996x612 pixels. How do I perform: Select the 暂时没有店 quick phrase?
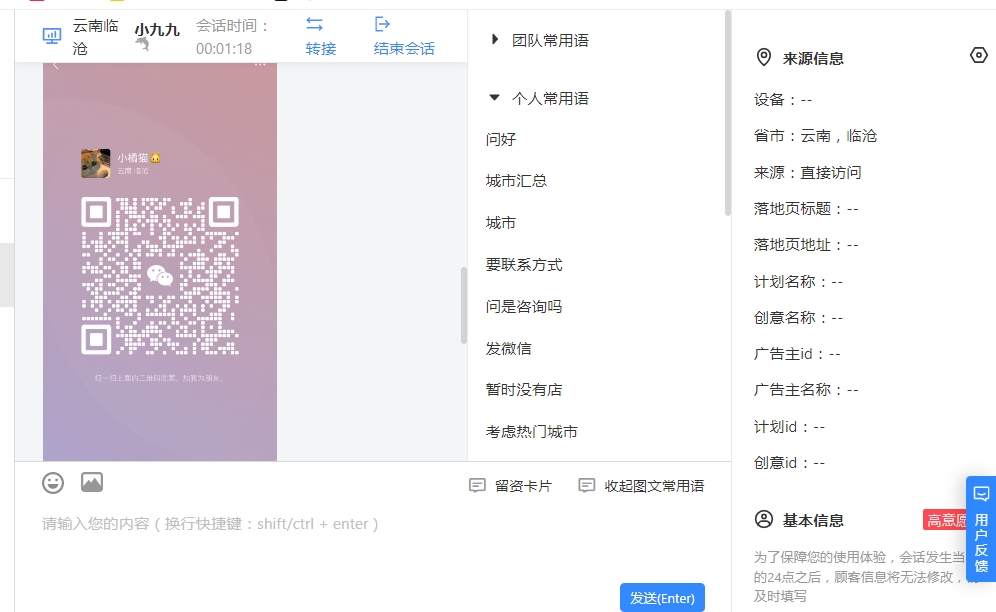(523, 390)
